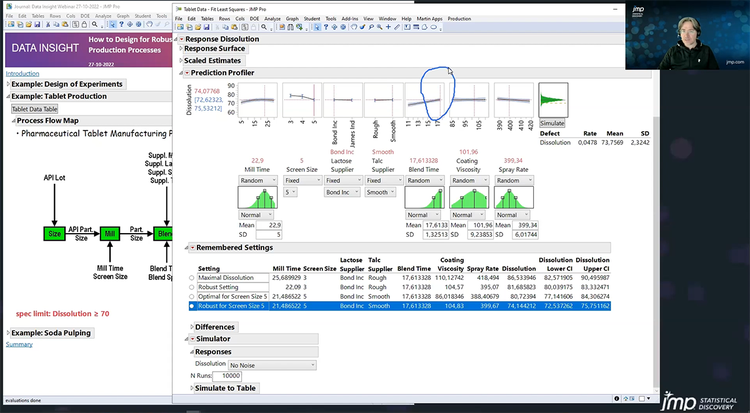Choose Optimal for Screen Size 5 setting
The width and height of the screenshot is (750, 413).
[191, 295]
